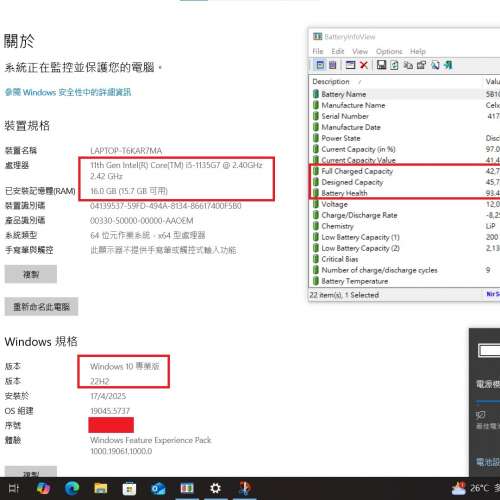The image size is (500, 500).
Task: Open the File menu in BatteryInfoView
Action: point(318,51)
